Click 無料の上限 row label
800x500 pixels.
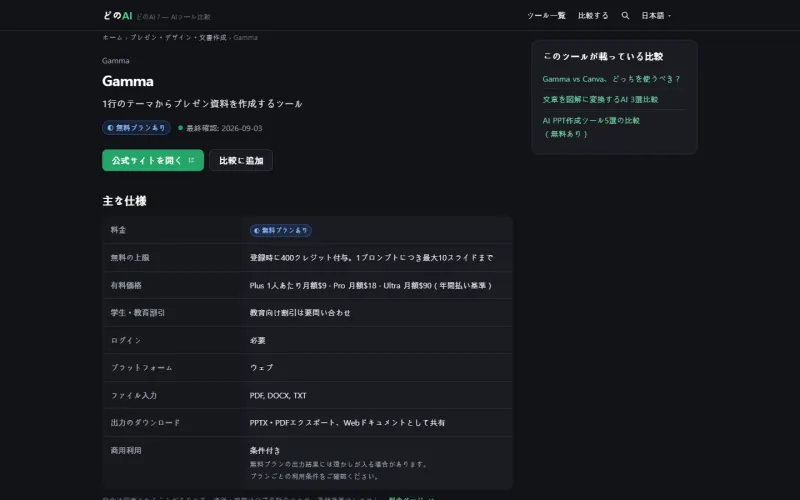click(130, 258)
